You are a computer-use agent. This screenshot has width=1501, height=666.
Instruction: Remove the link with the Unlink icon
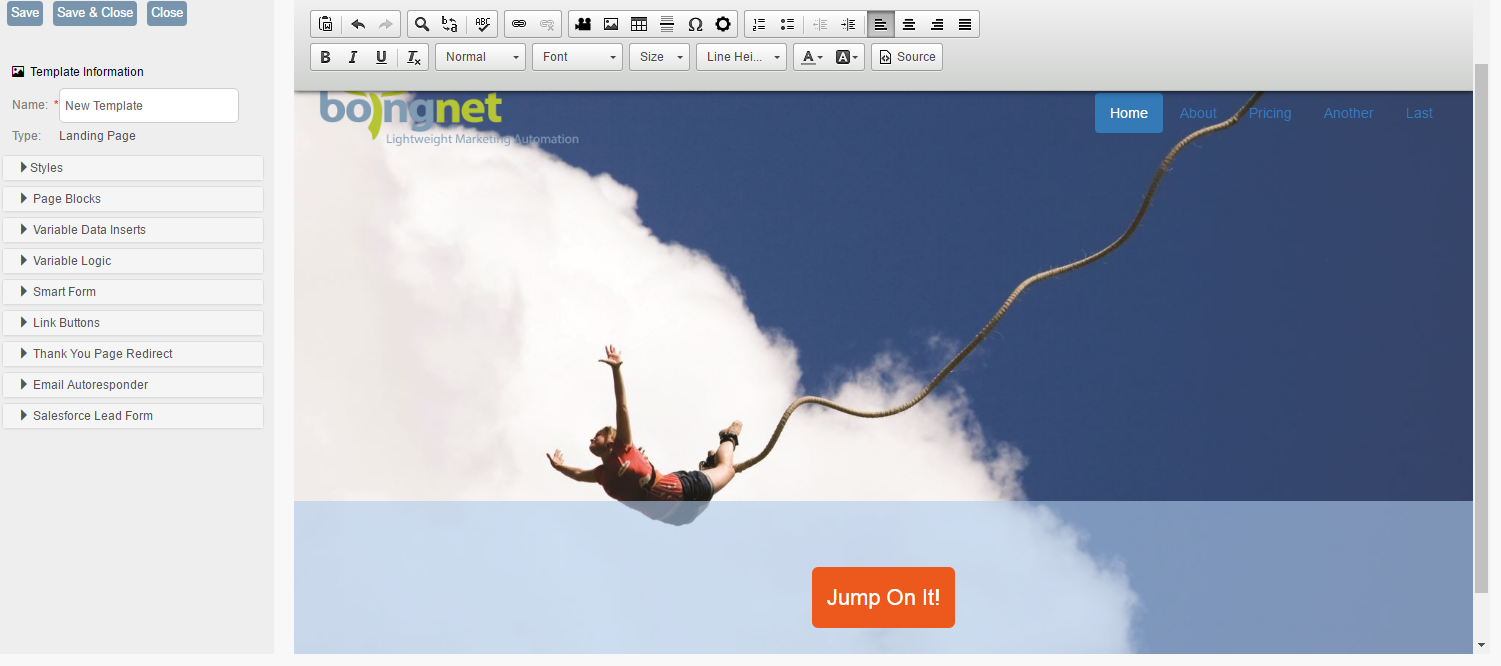point(547,24)
